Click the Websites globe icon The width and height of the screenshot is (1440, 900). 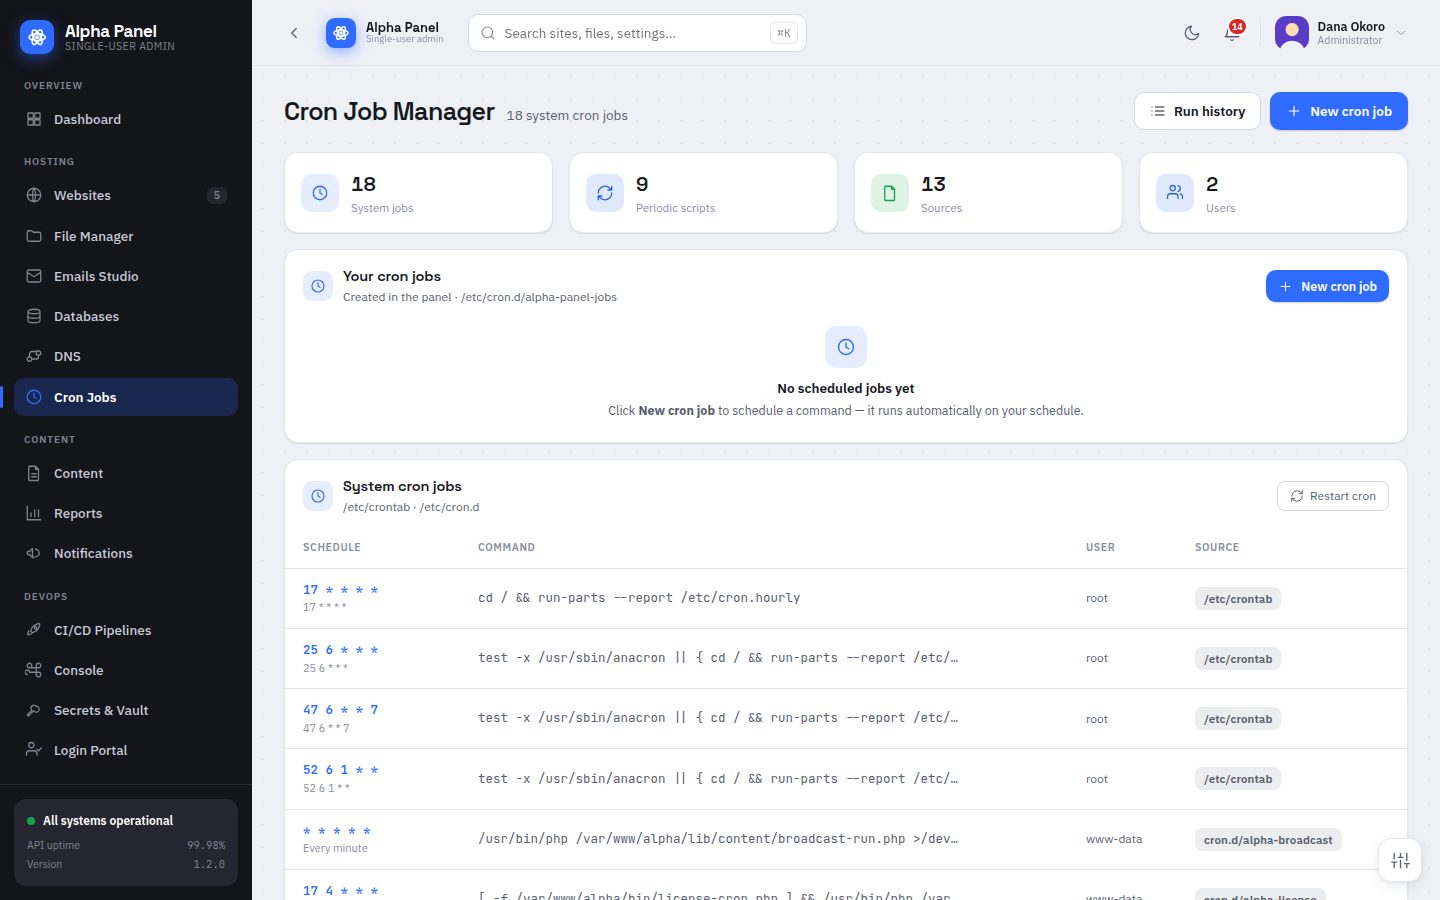pos(34,195)
